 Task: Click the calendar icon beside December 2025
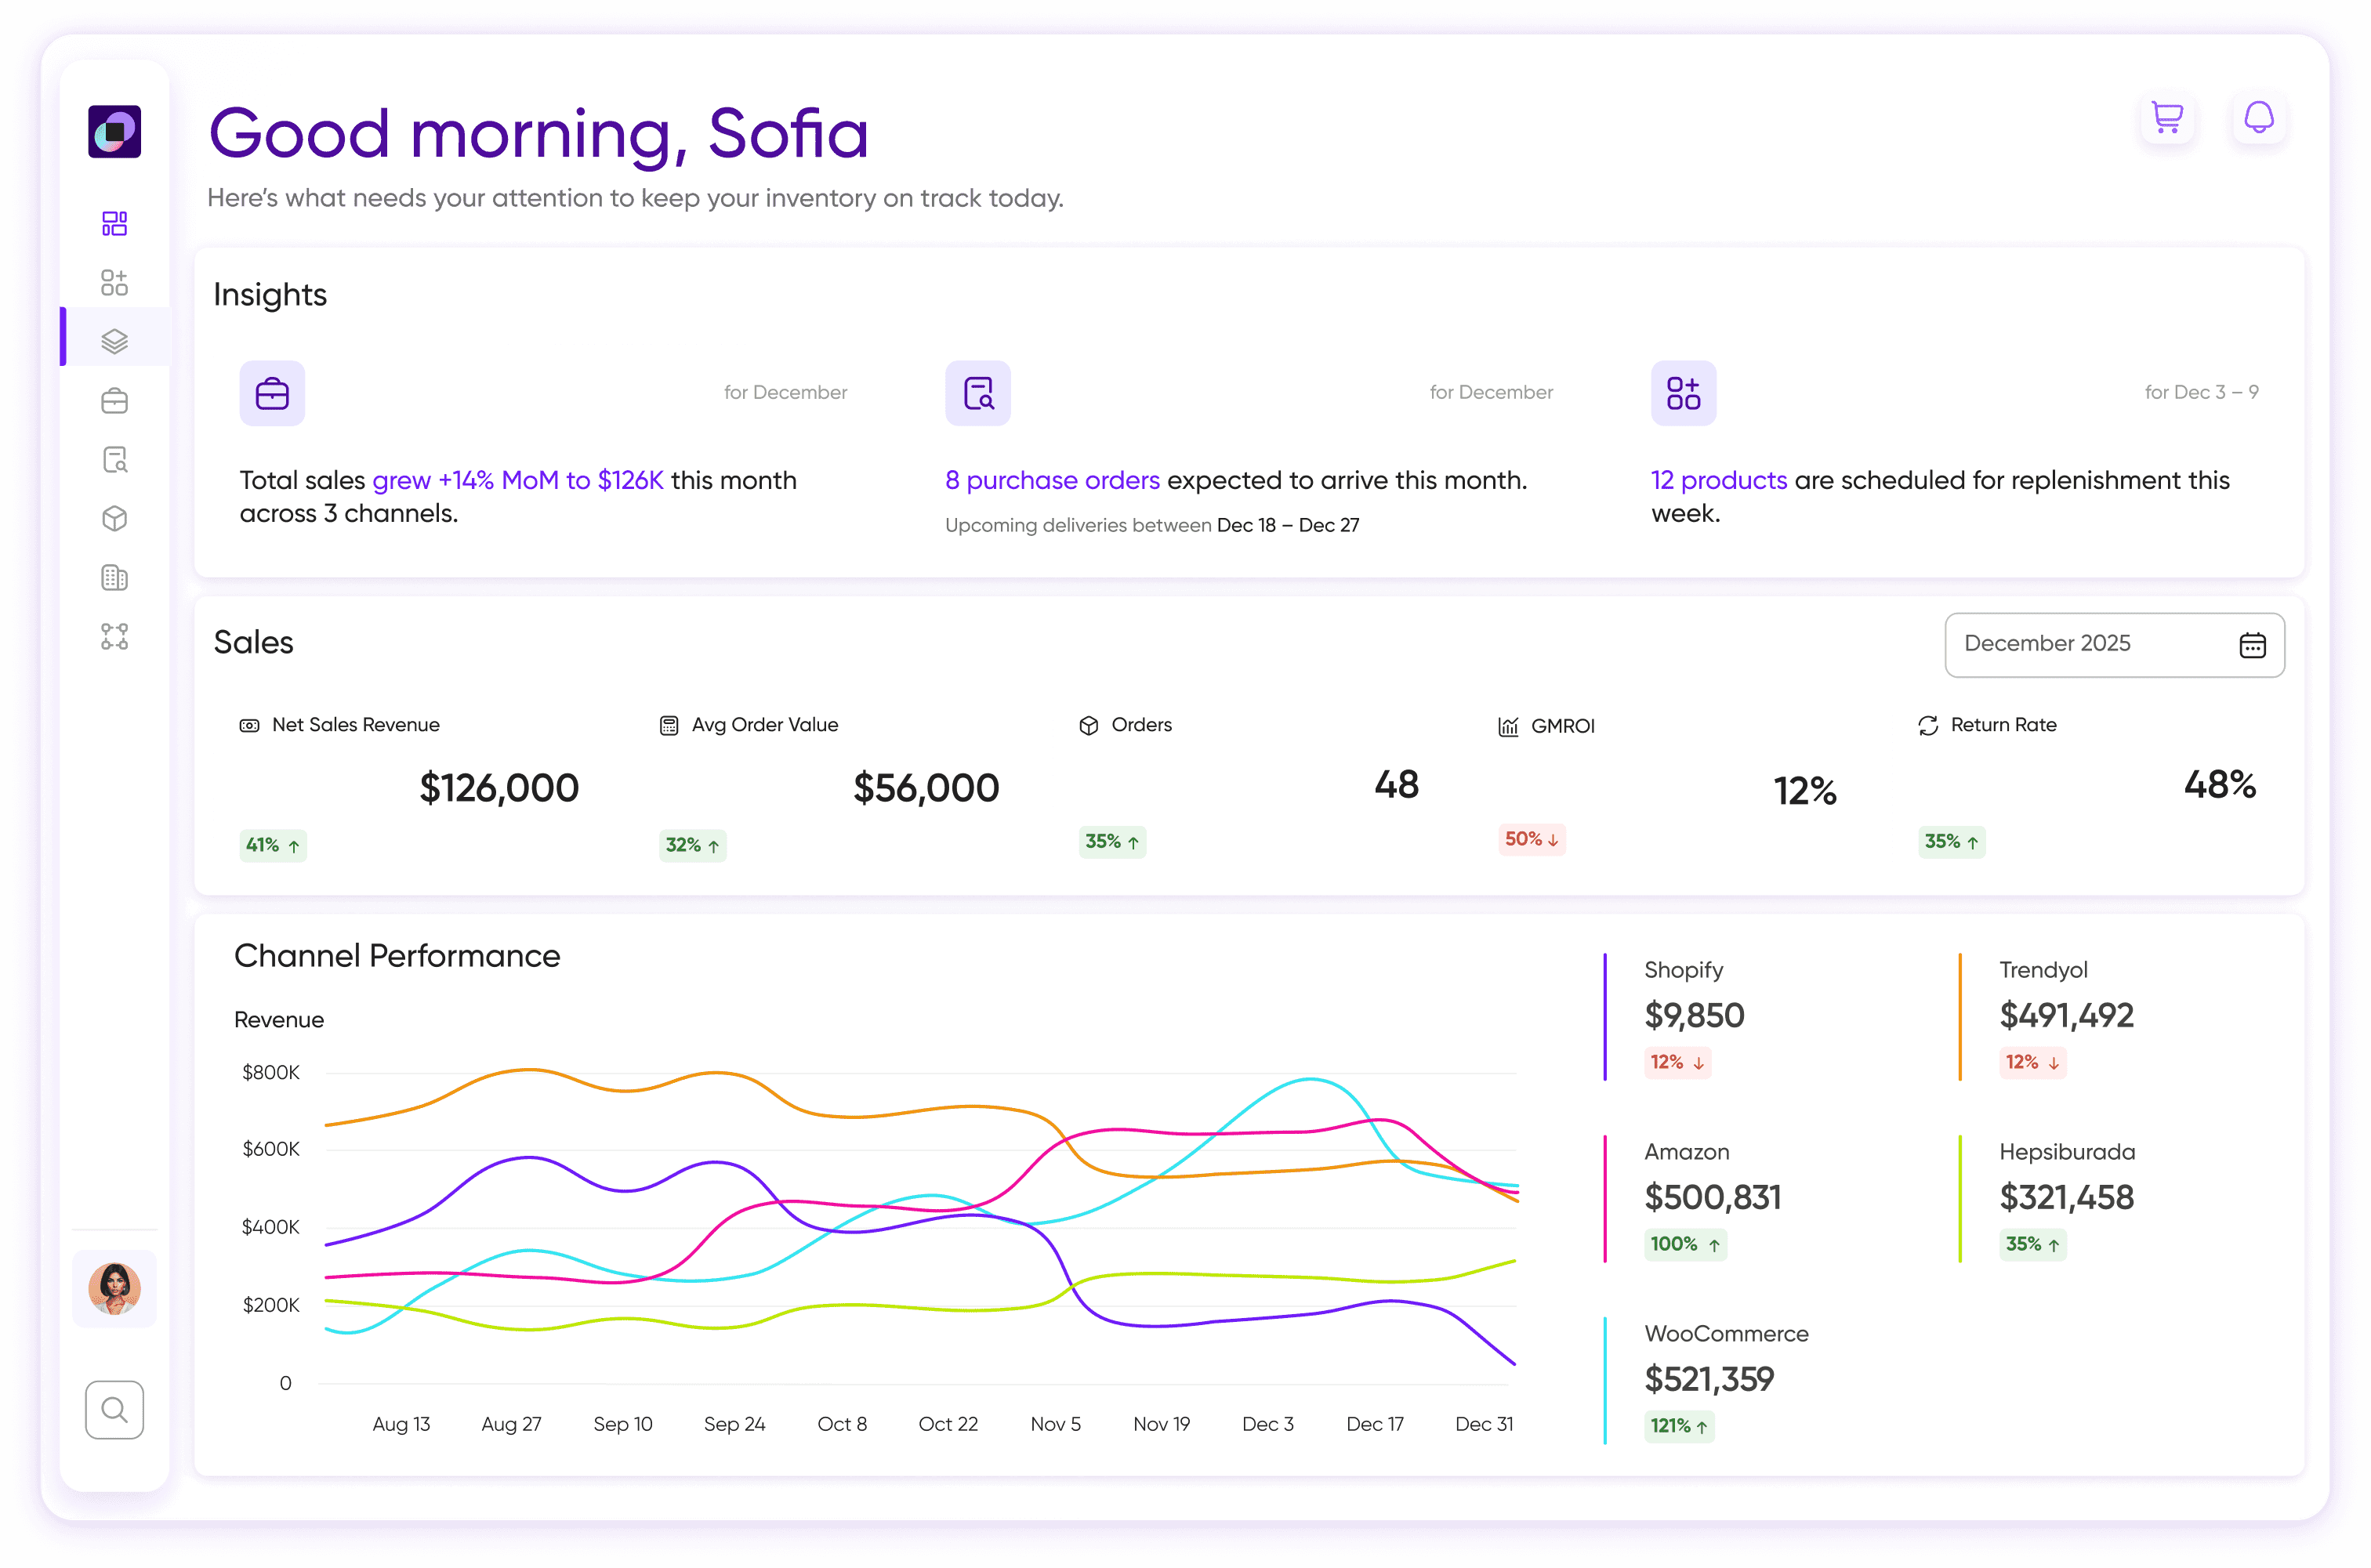tap(2252, 645)
